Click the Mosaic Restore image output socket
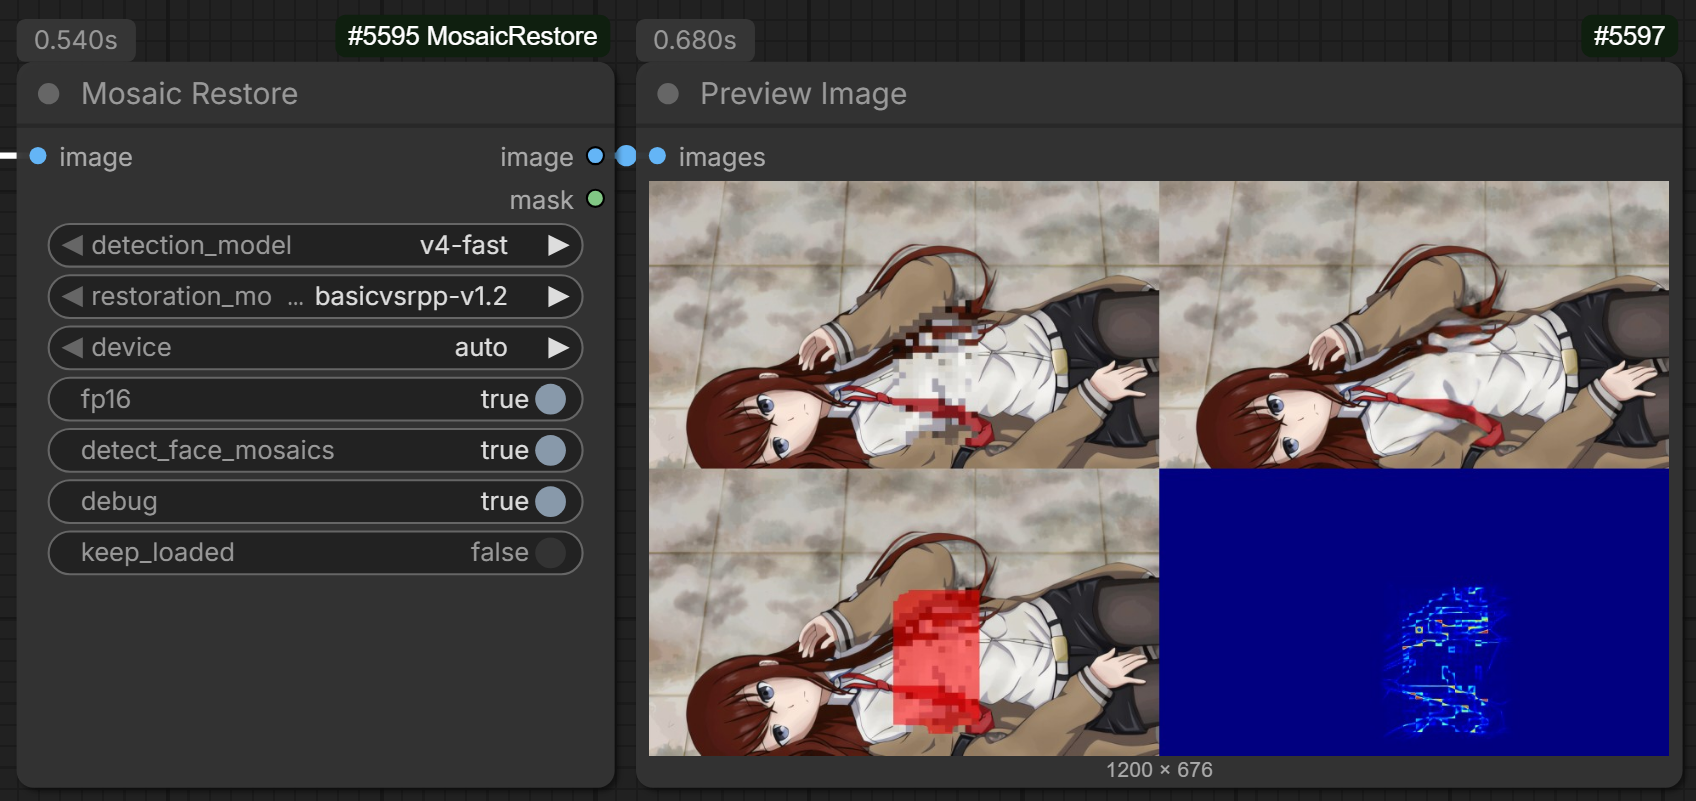Image resolution: width=1696 pixels, height=801 pixels. pos(595,156)
